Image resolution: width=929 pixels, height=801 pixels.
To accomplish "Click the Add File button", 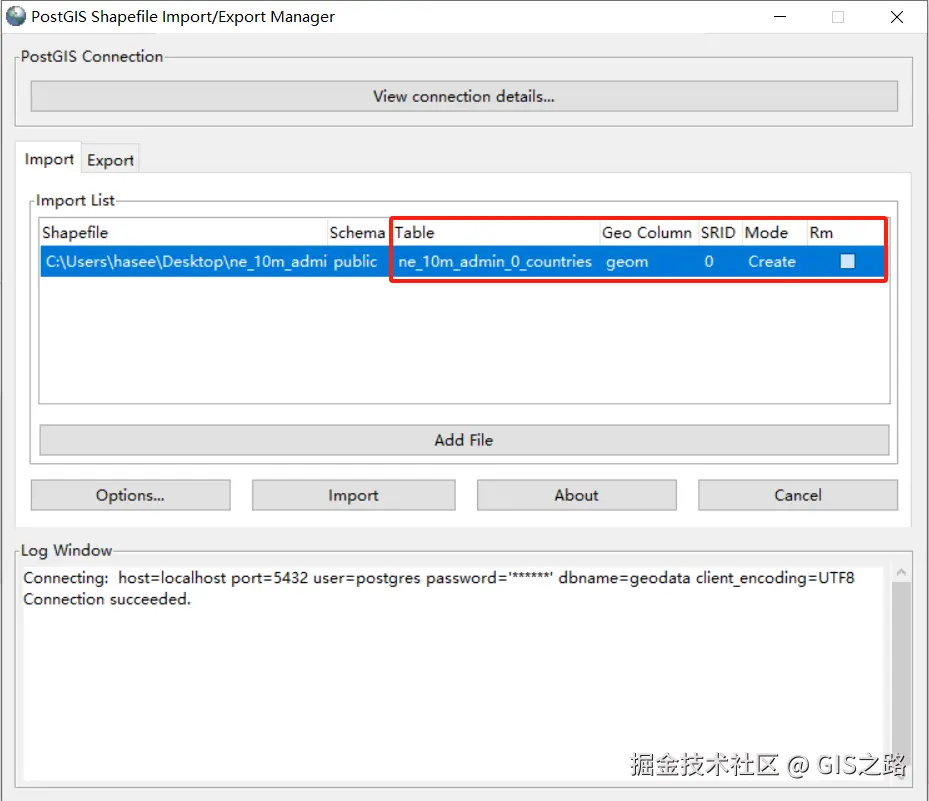I will (x=464, y=440).
